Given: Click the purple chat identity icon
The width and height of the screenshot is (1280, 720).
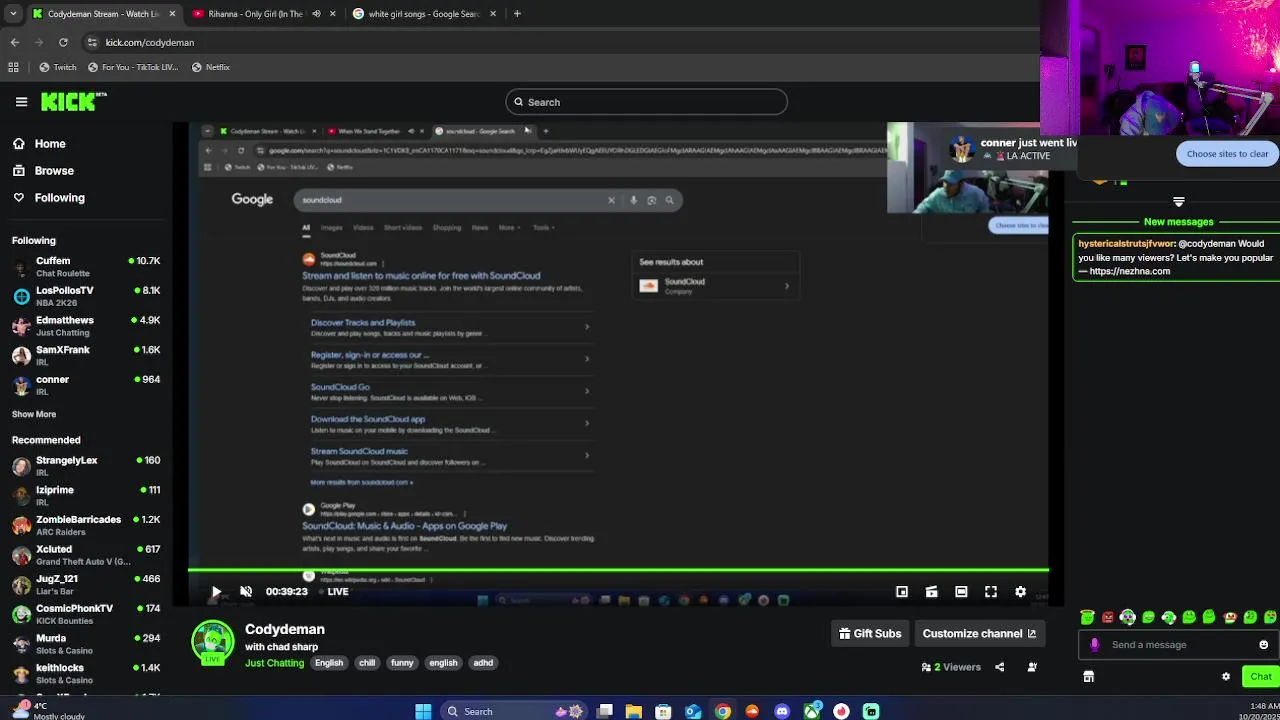Looking at the screenshot, I should 1095,645.
